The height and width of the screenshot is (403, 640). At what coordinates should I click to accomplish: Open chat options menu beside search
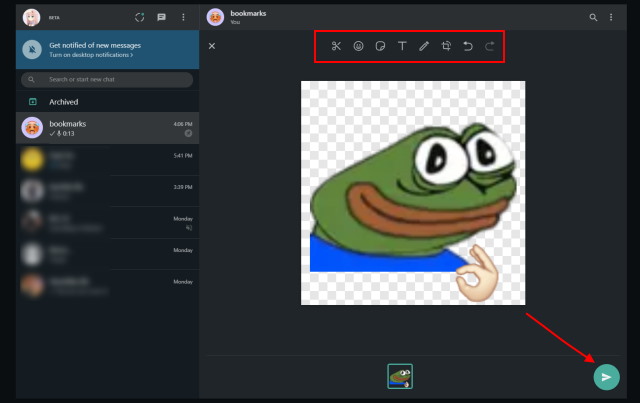tap(611, 17)
